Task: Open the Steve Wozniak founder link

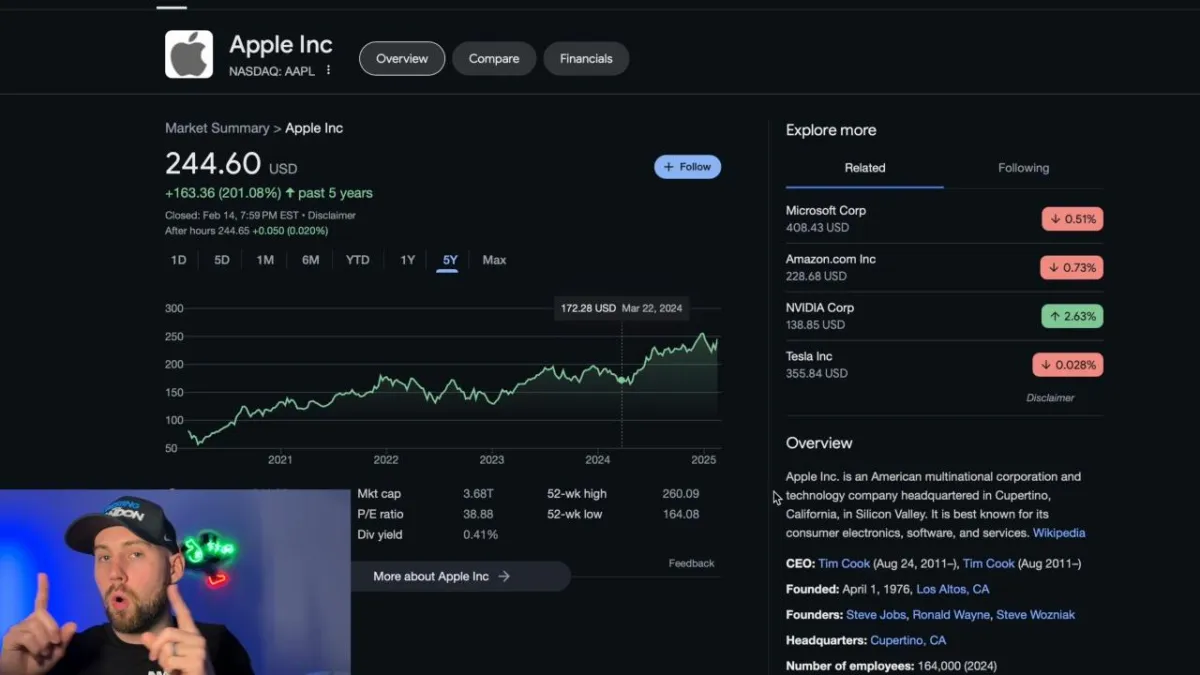Action: coord(1036,615)
